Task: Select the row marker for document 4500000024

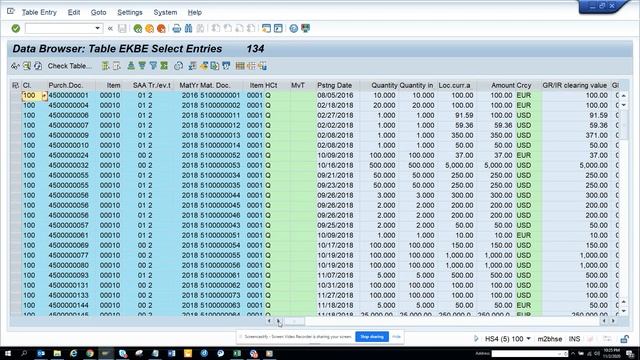Action: [x=16, y=155]
